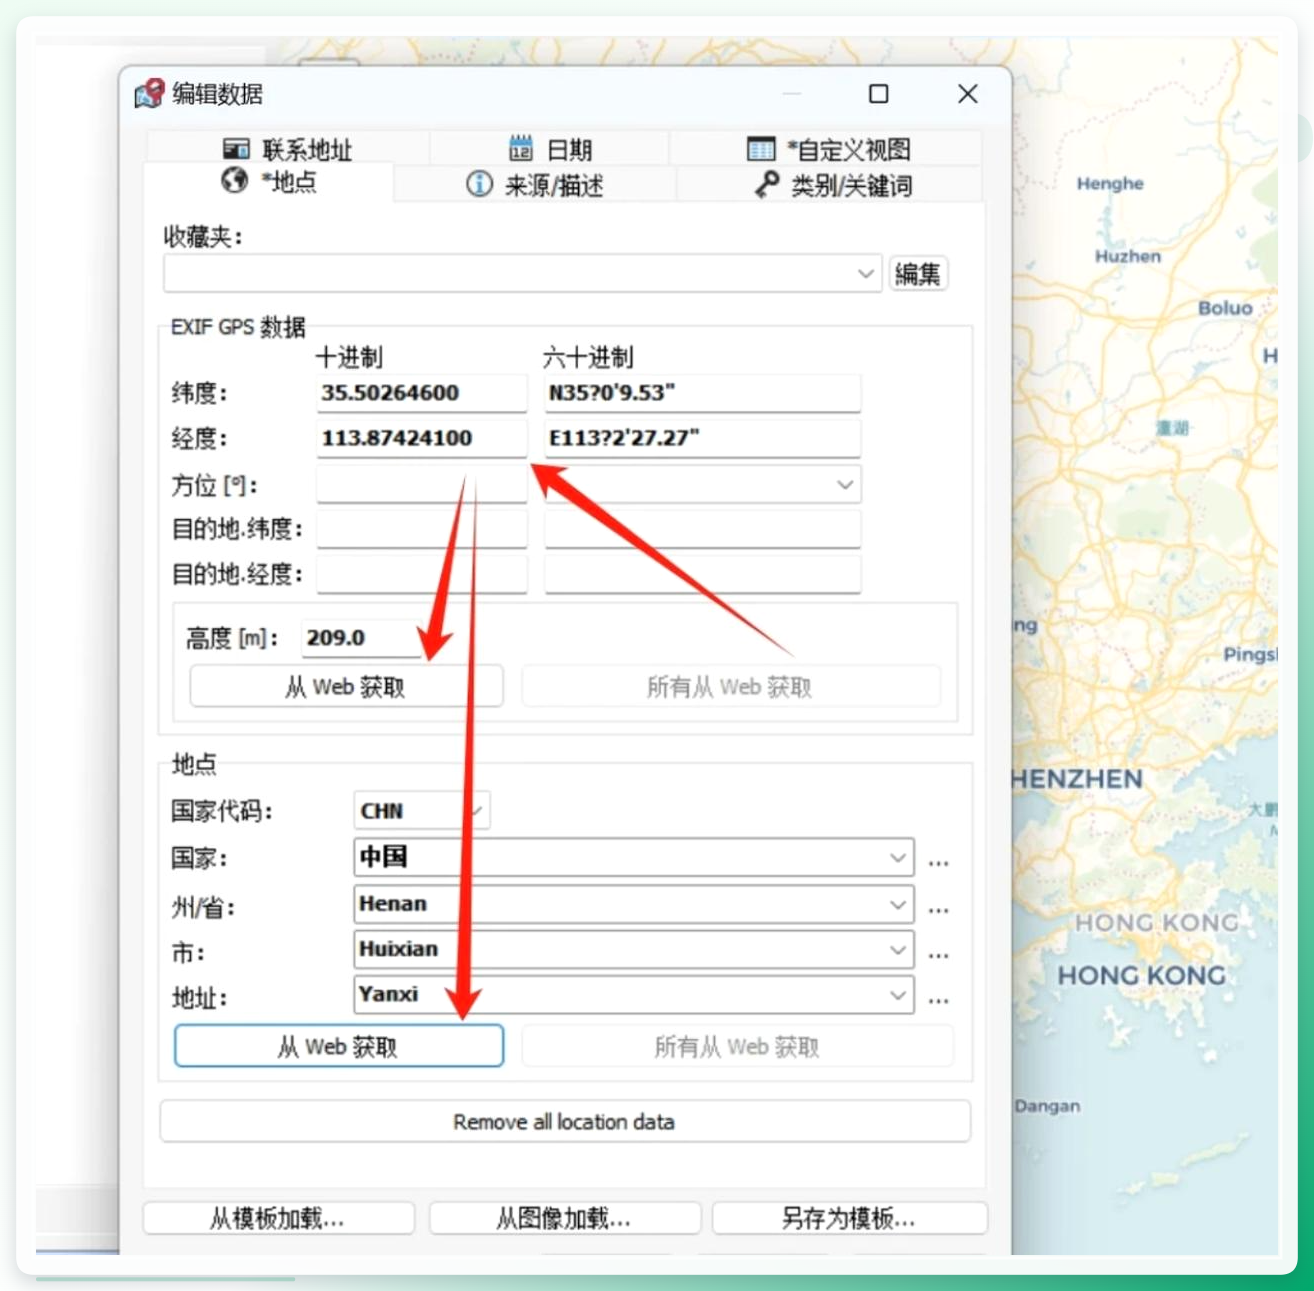This screenshot has height=1291, width=1314.
Task: Click the Remove all location data button
Action: [x=565, y=1122]
